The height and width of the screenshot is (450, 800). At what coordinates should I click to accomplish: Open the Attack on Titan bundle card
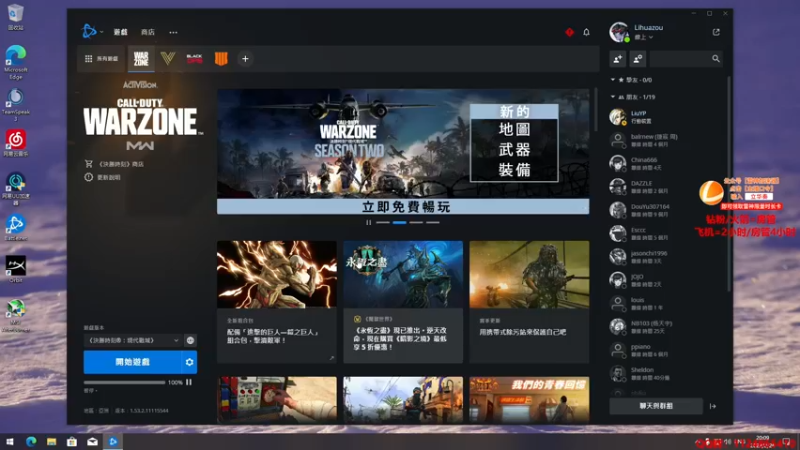pos(277,302)
